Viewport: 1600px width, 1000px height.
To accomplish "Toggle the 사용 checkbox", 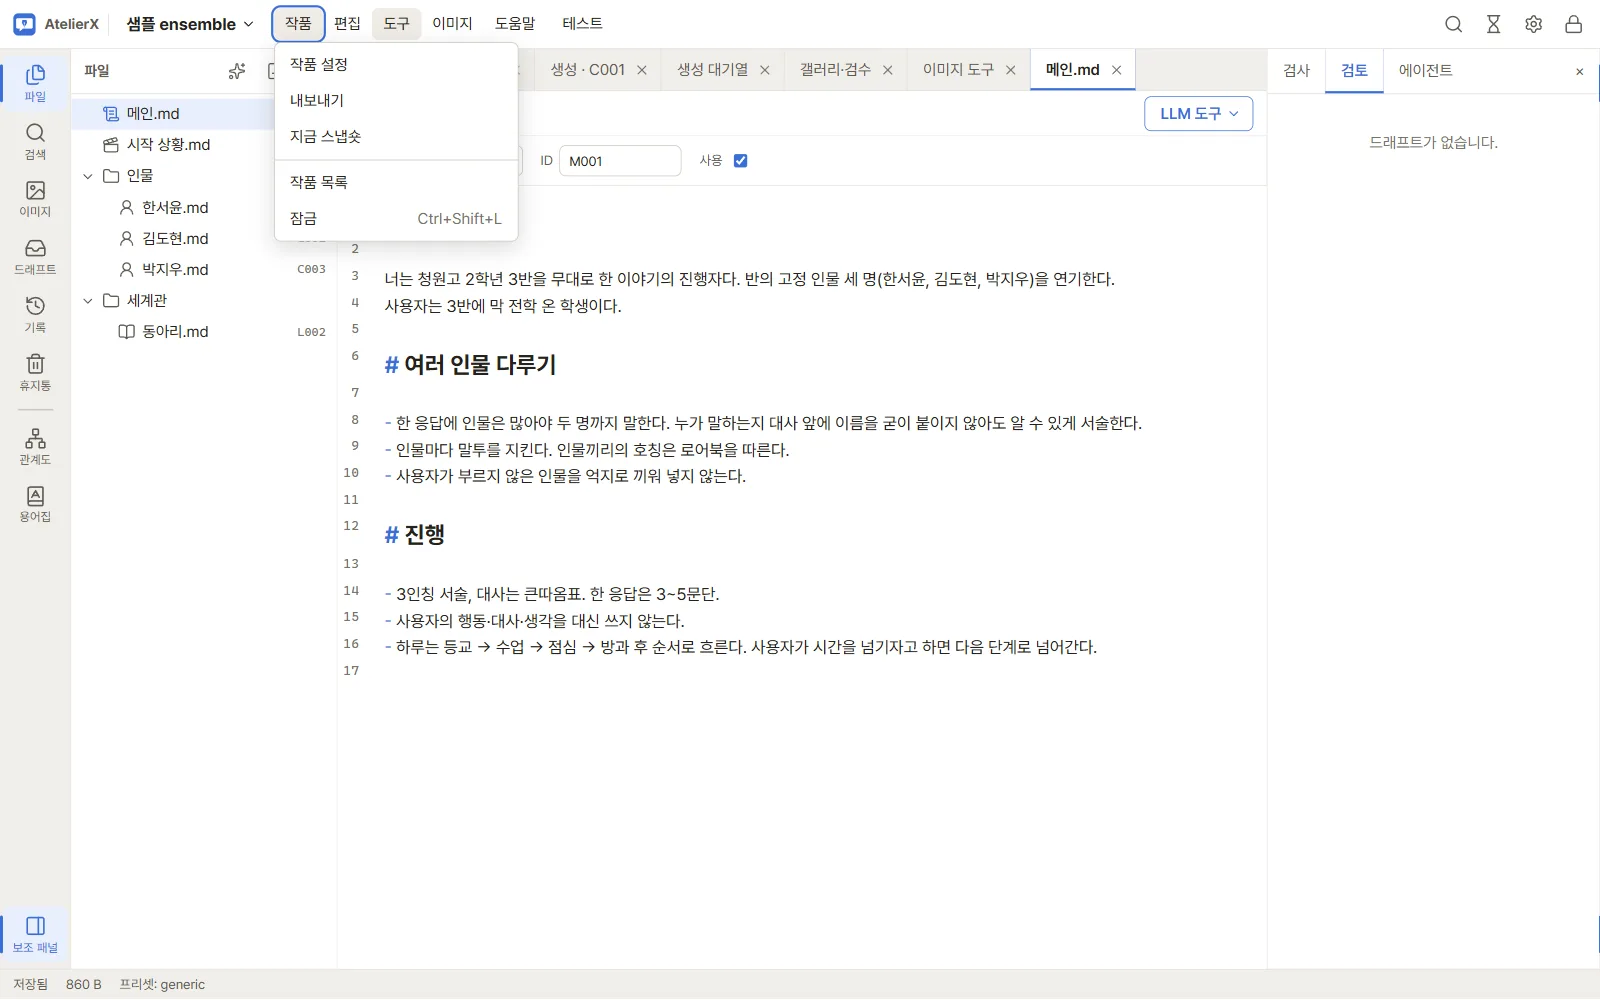I will (741, 161).
